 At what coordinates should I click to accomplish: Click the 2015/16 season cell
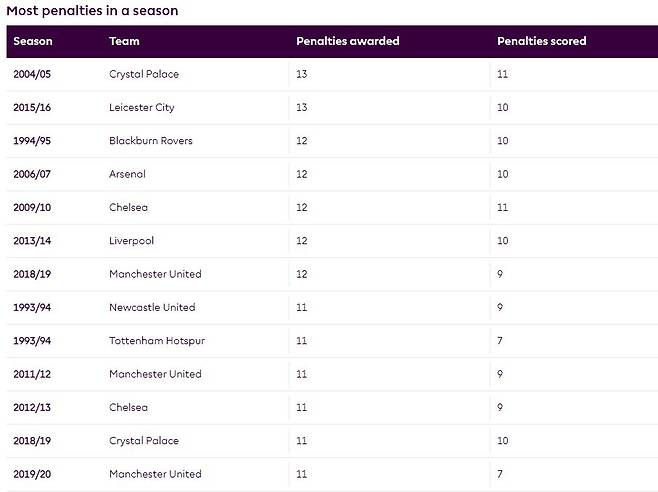[32, 108]
